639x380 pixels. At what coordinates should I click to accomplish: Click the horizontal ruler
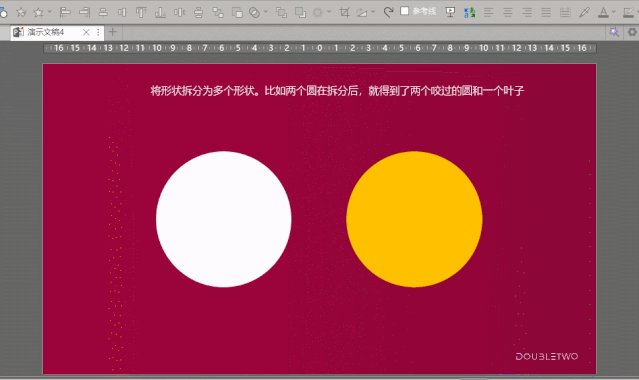320,48
